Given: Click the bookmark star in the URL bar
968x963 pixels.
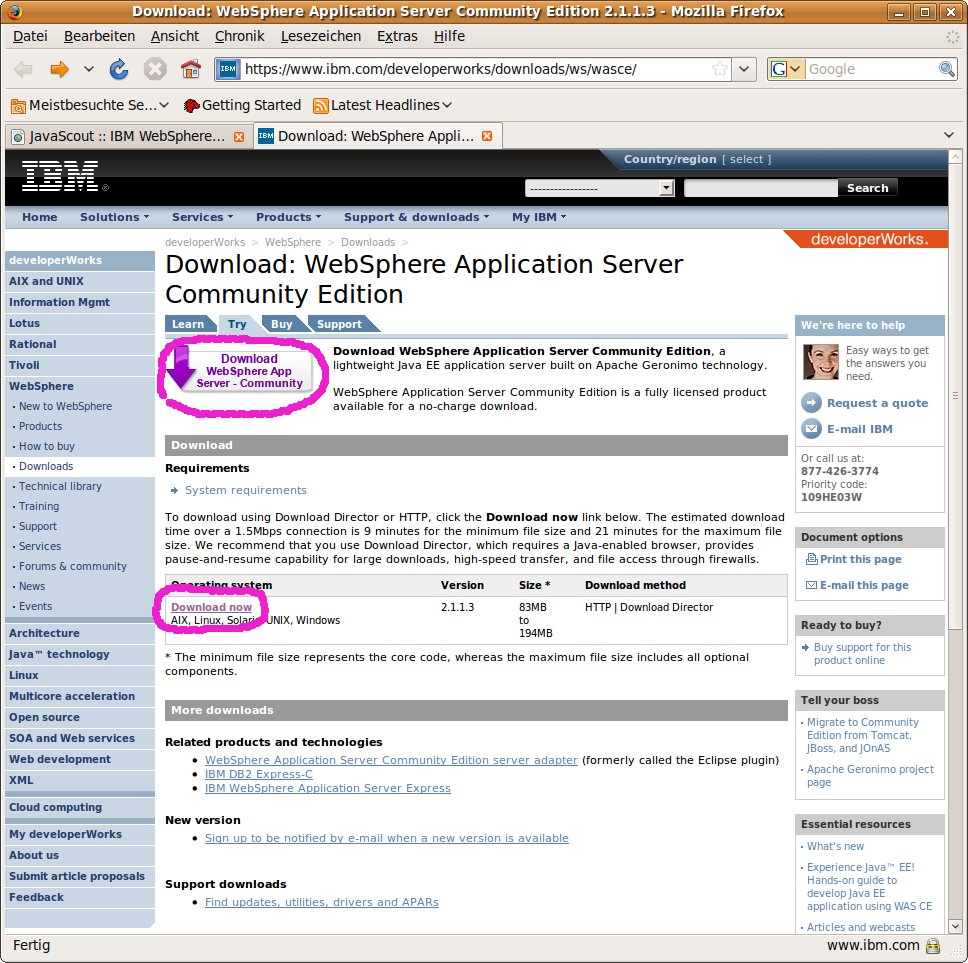Looking at the screenshot, I should coord(720,69).
